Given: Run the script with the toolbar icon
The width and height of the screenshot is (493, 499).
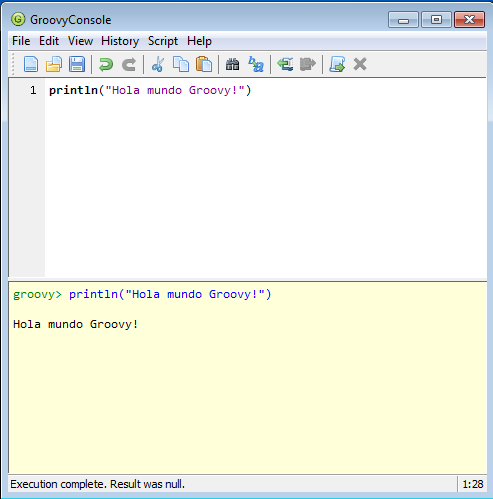Looking at the screenshot, I should 337,64.
